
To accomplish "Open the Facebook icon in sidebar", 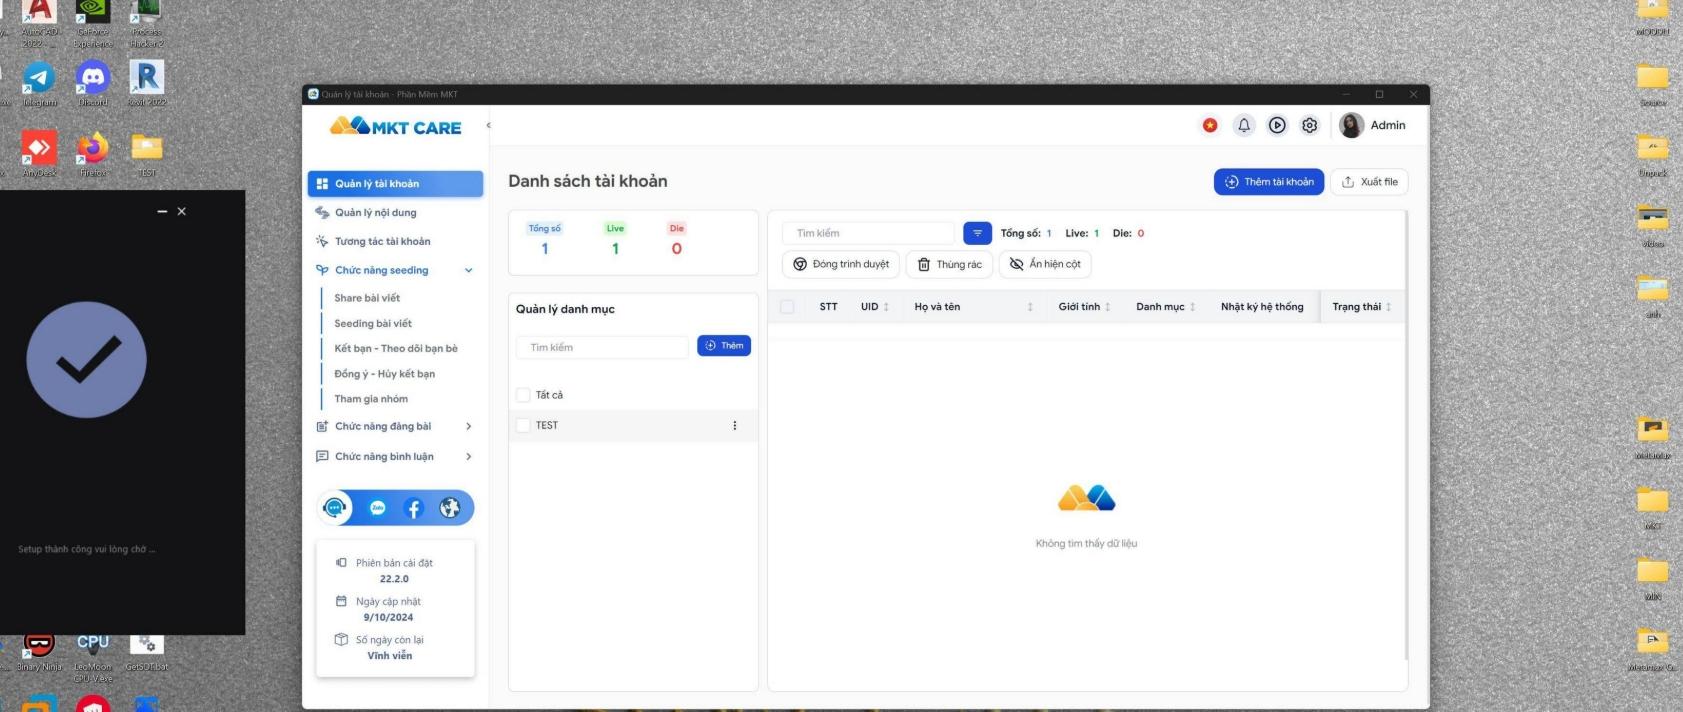I will [414, 508].
